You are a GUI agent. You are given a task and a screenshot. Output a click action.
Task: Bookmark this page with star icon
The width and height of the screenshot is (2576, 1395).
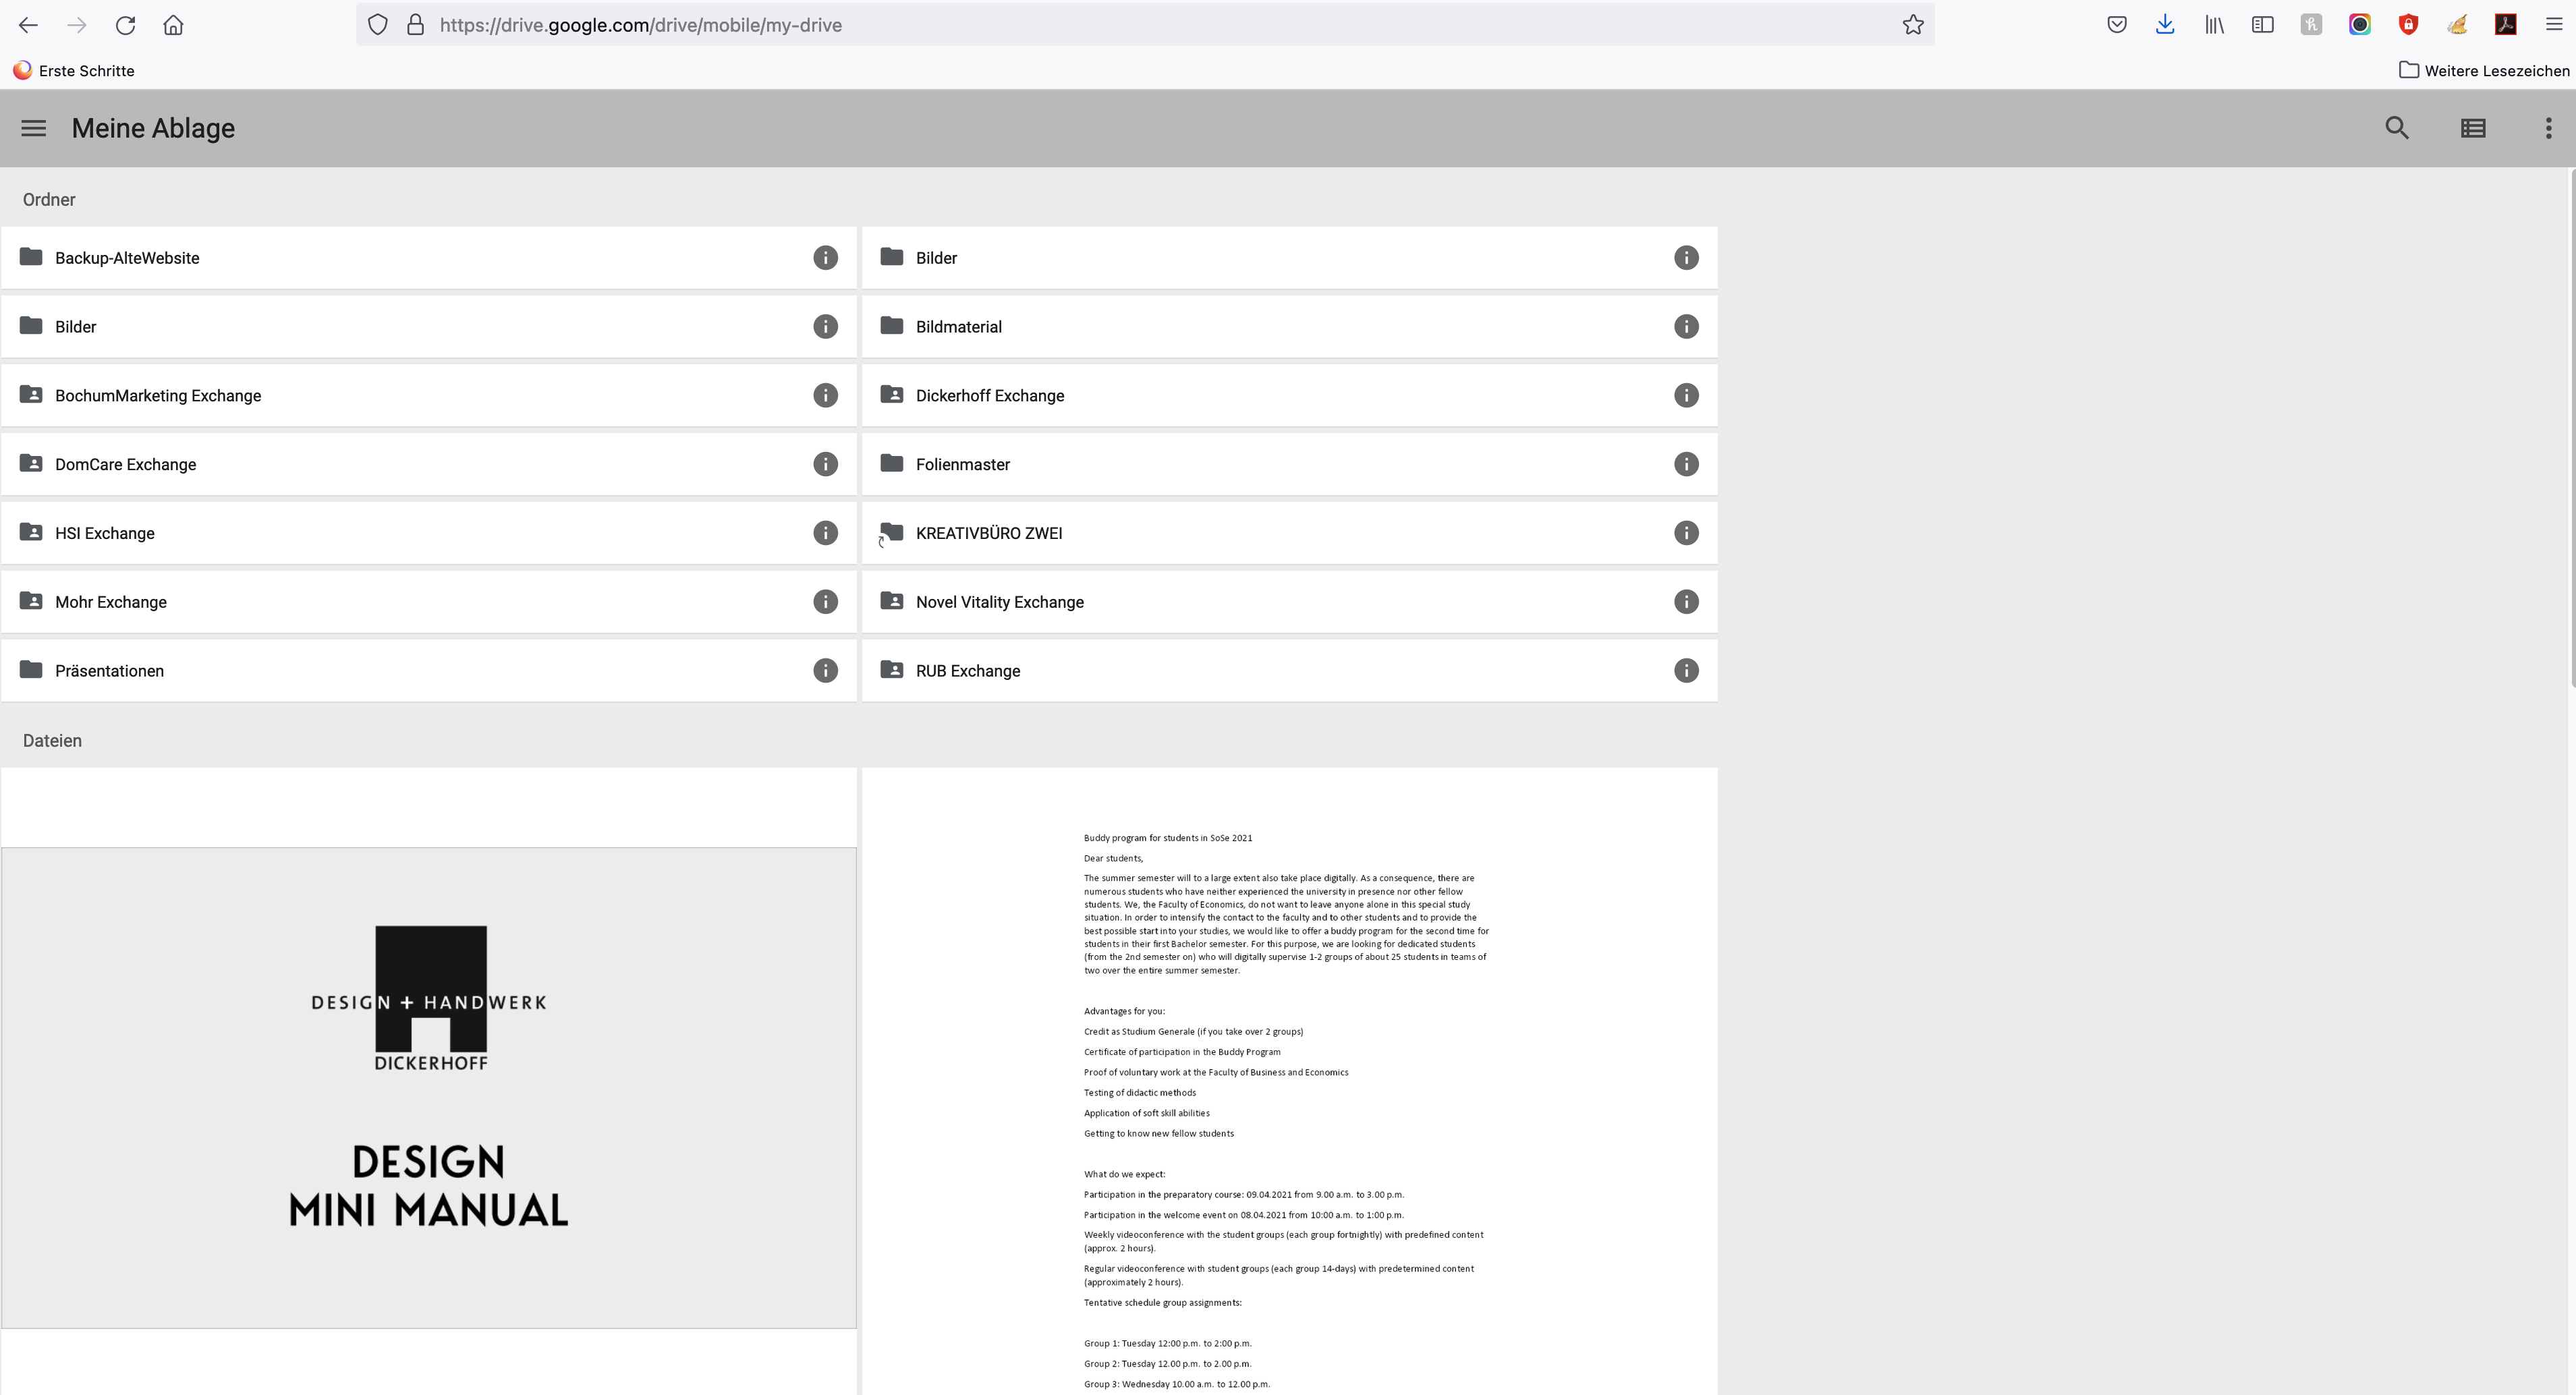(x=1912, y=25)
